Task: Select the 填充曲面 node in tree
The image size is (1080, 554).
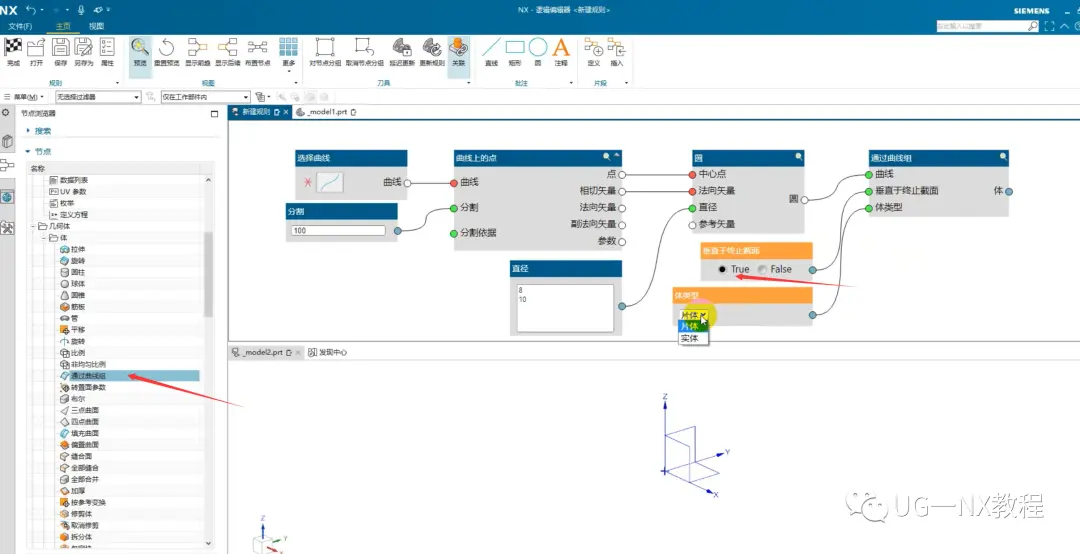Action: pyautogui.click(x=85, y=433)
